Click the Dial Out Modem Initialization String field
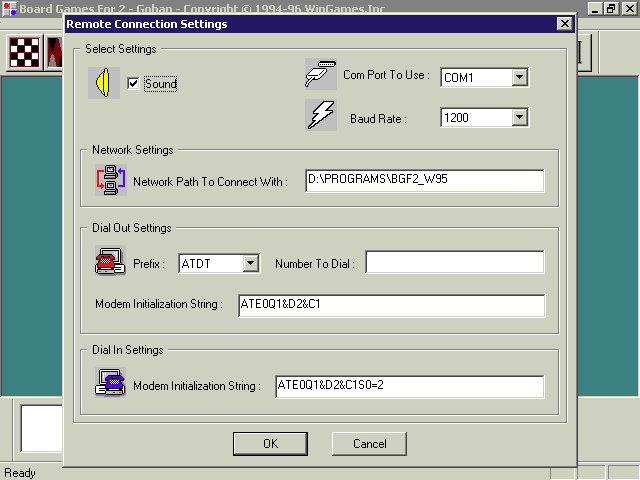The width and height of the screenshot is (640, 480). click(390, 305)
